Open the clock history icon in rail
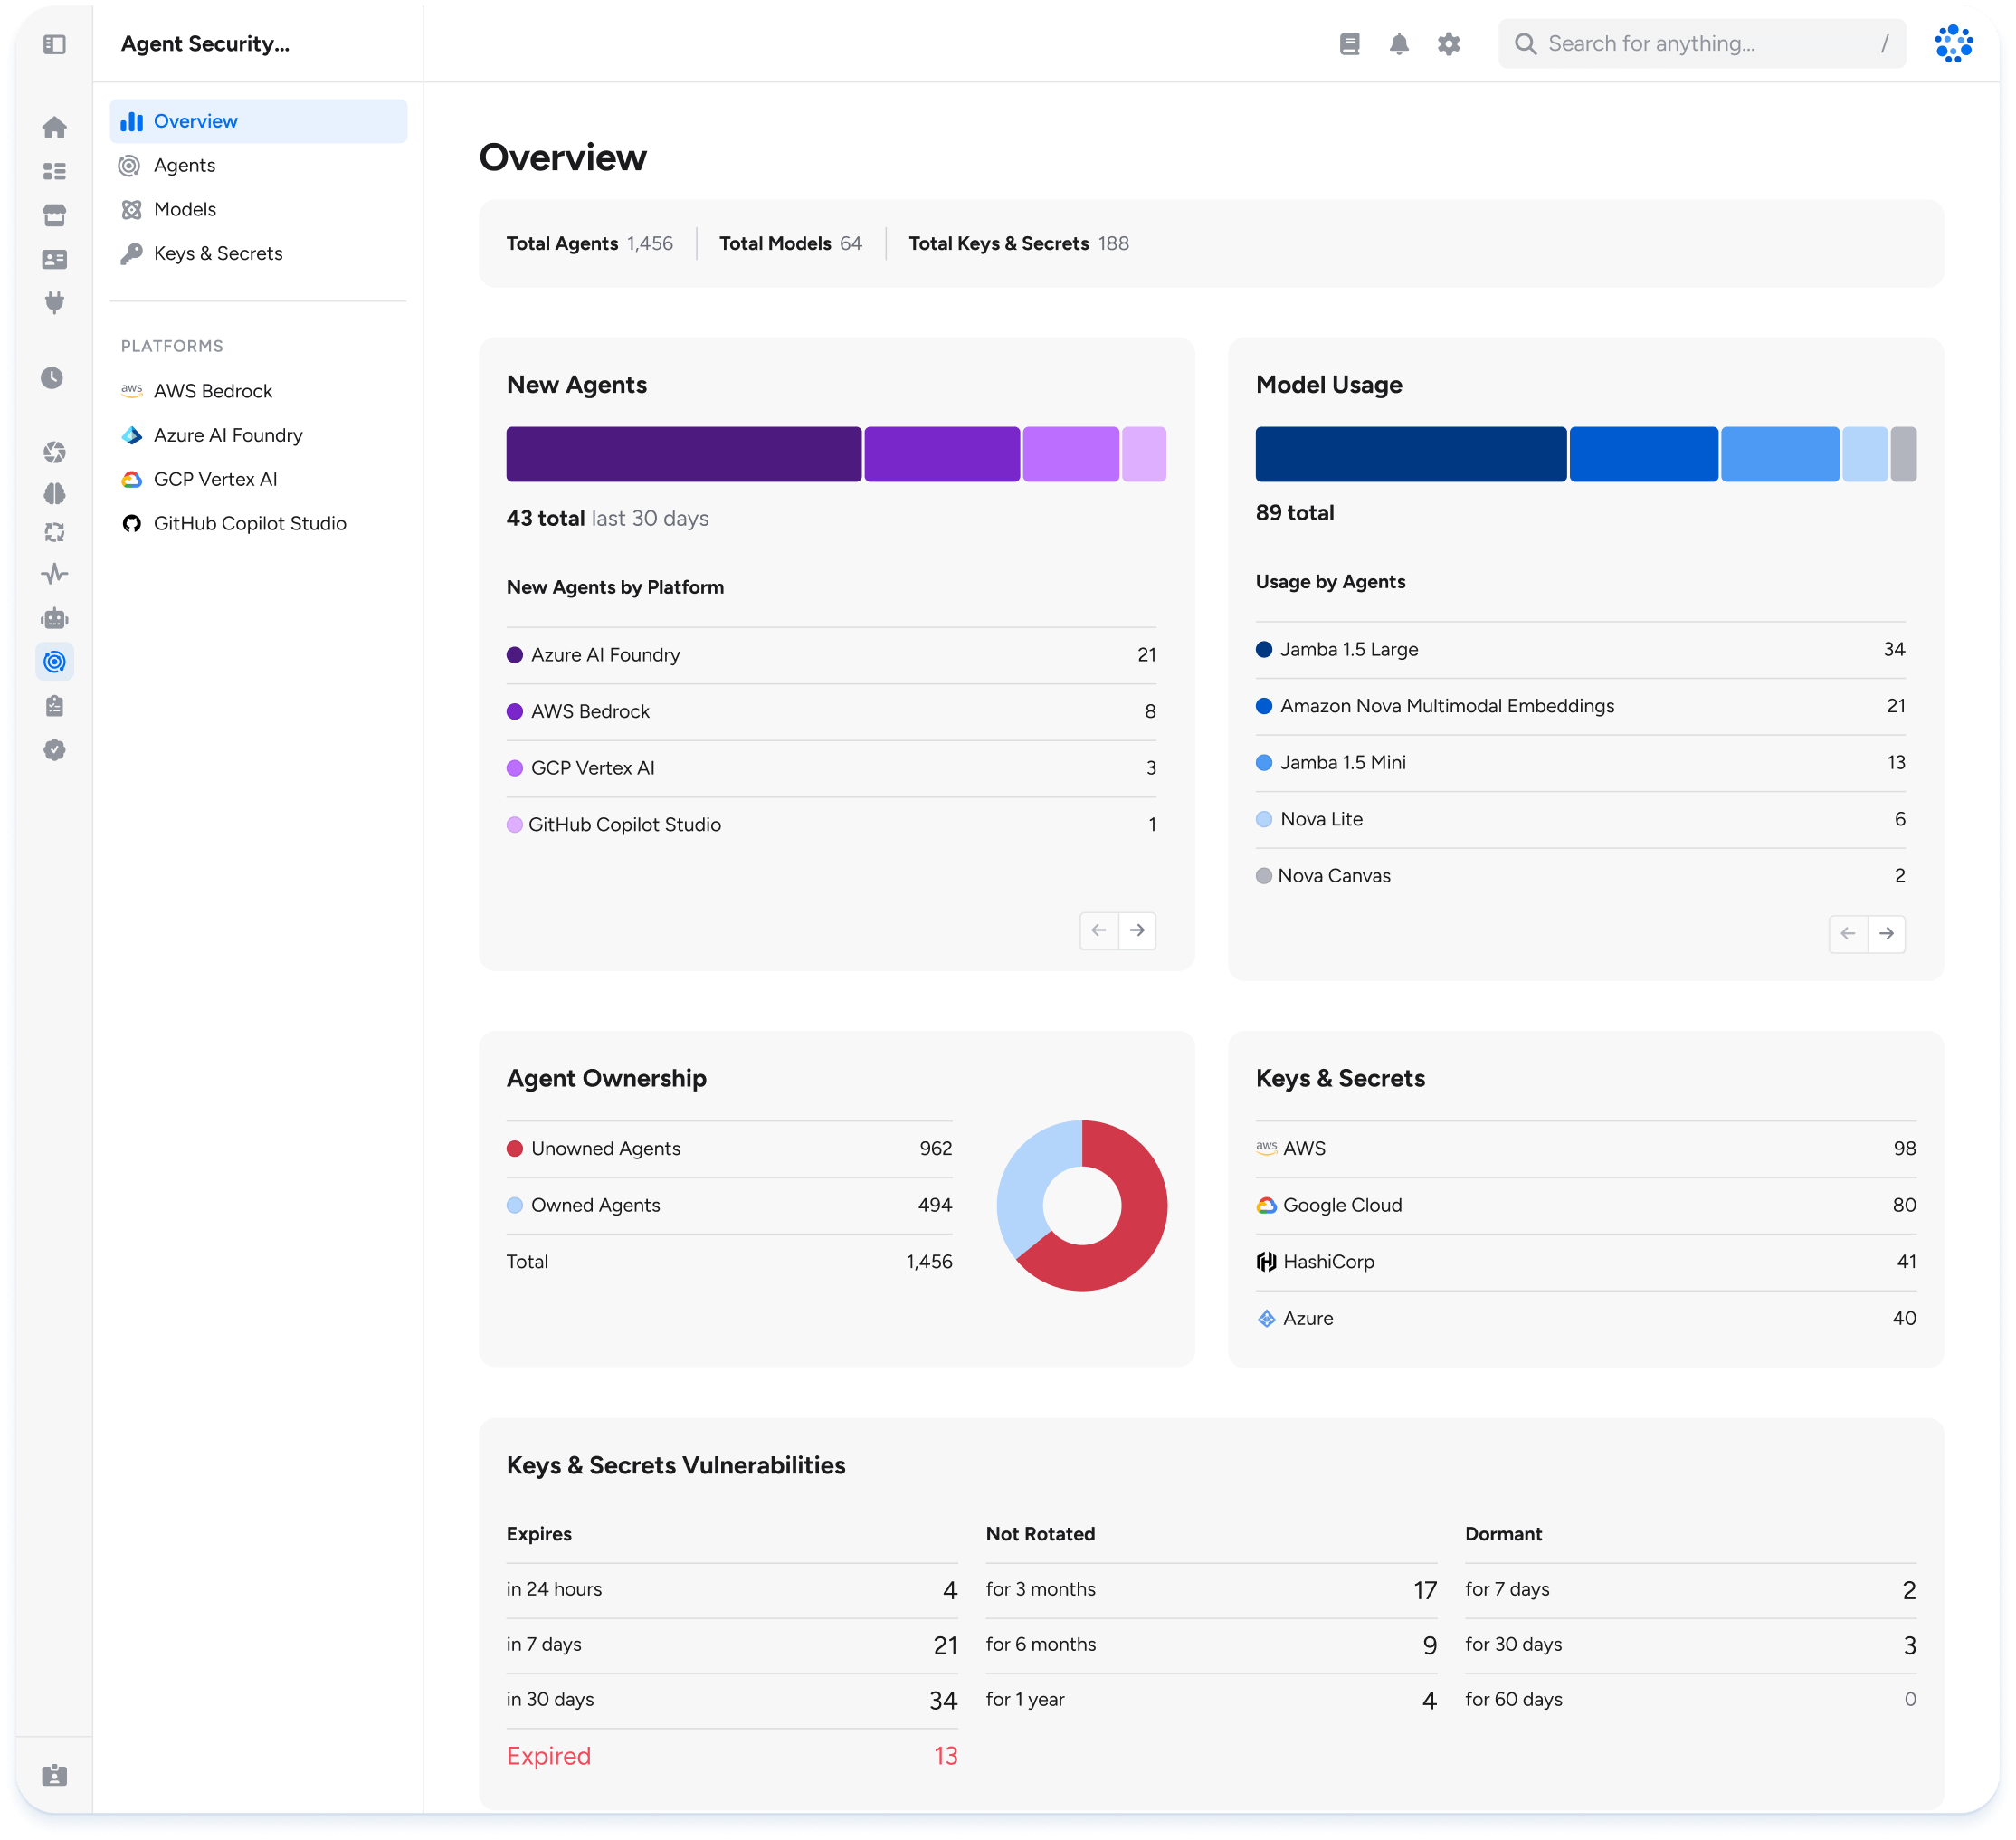2016x1840 pixels. [x=53, y=378]
